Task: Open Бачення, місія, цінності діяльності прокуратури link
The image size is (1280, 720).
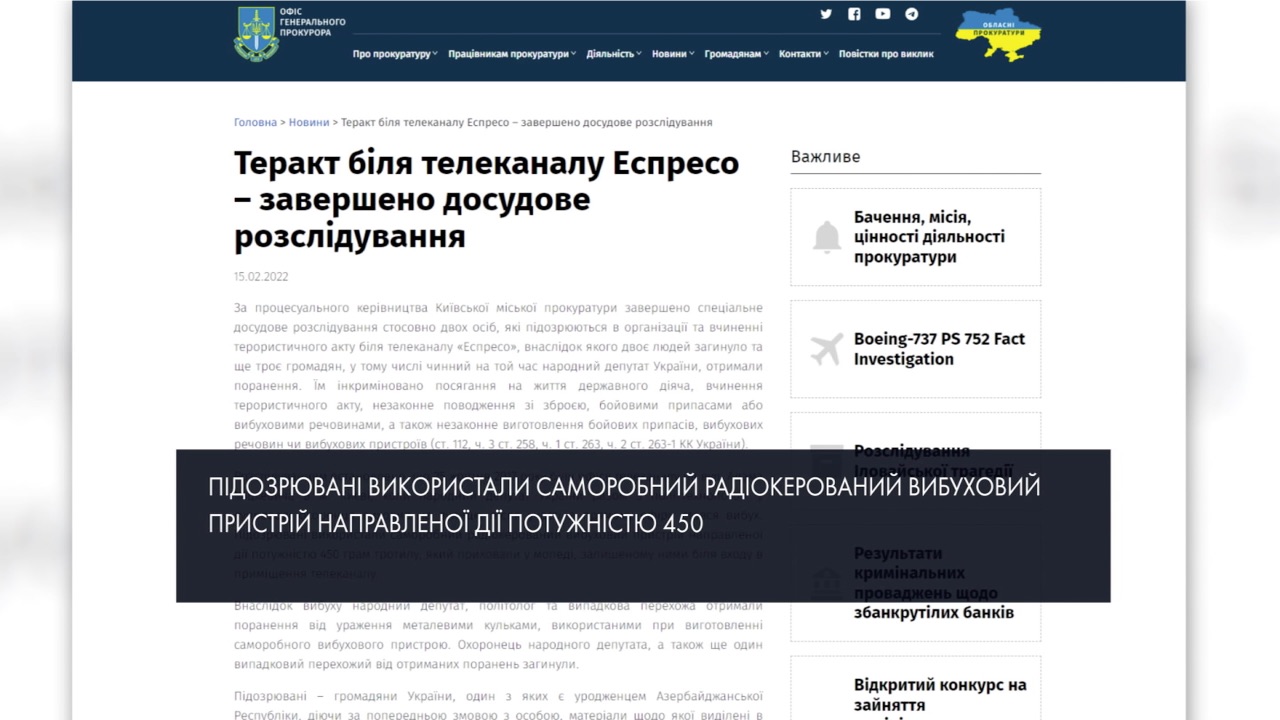Action: click(x=929, y=237)
